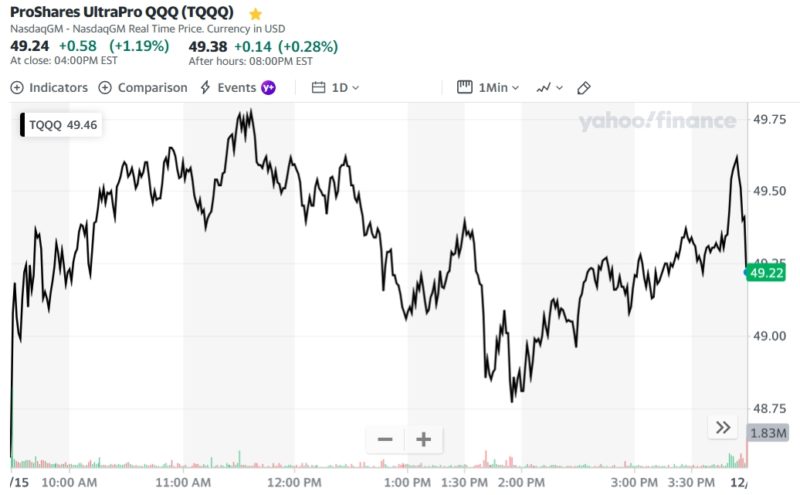Open the Indicators menu

click(49, 88)
